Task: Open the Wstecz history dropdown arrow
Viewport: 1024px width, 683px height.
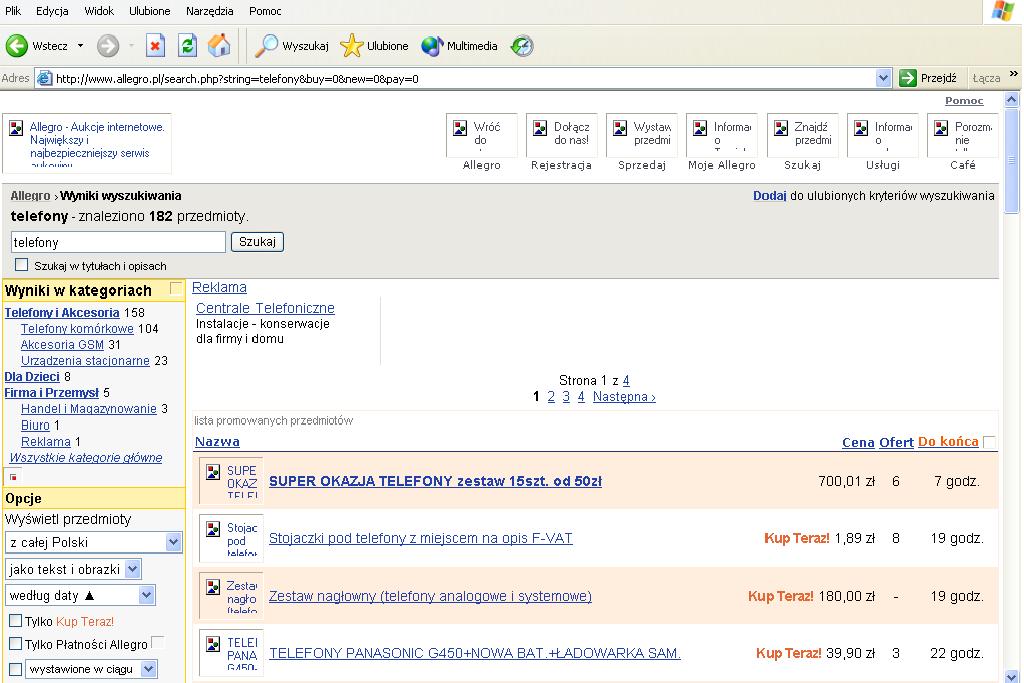Action: [80, 46]
